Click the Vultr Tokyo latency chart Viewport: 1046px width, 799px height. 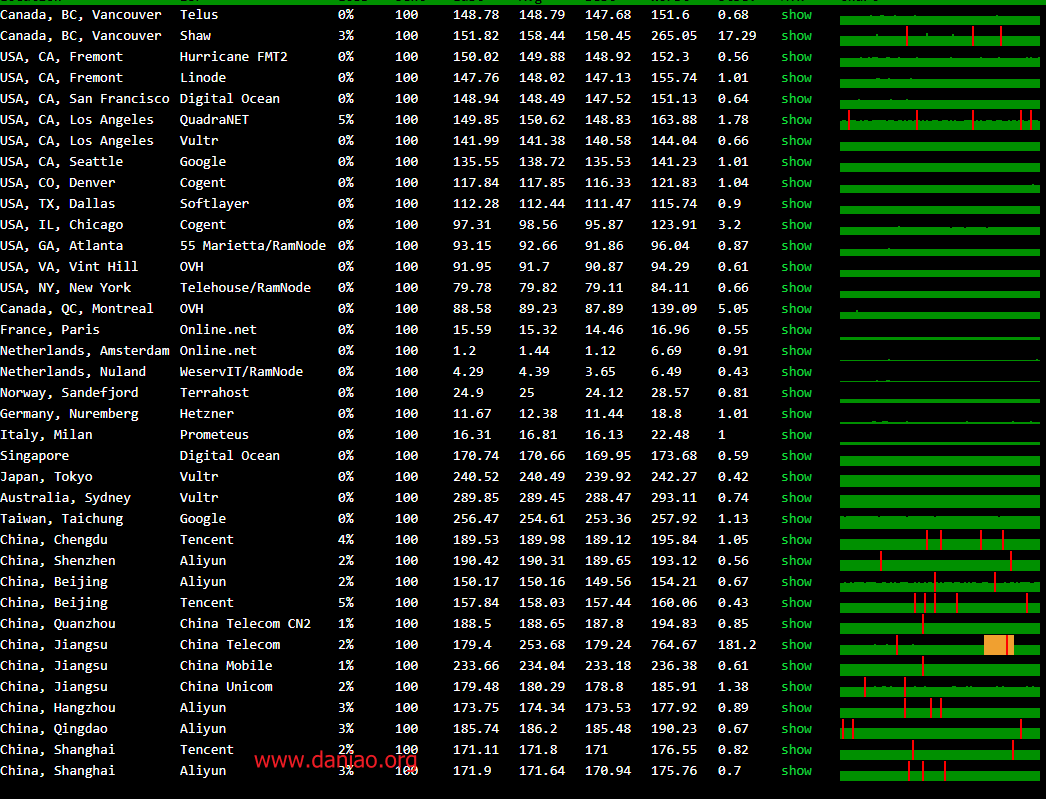939,481
